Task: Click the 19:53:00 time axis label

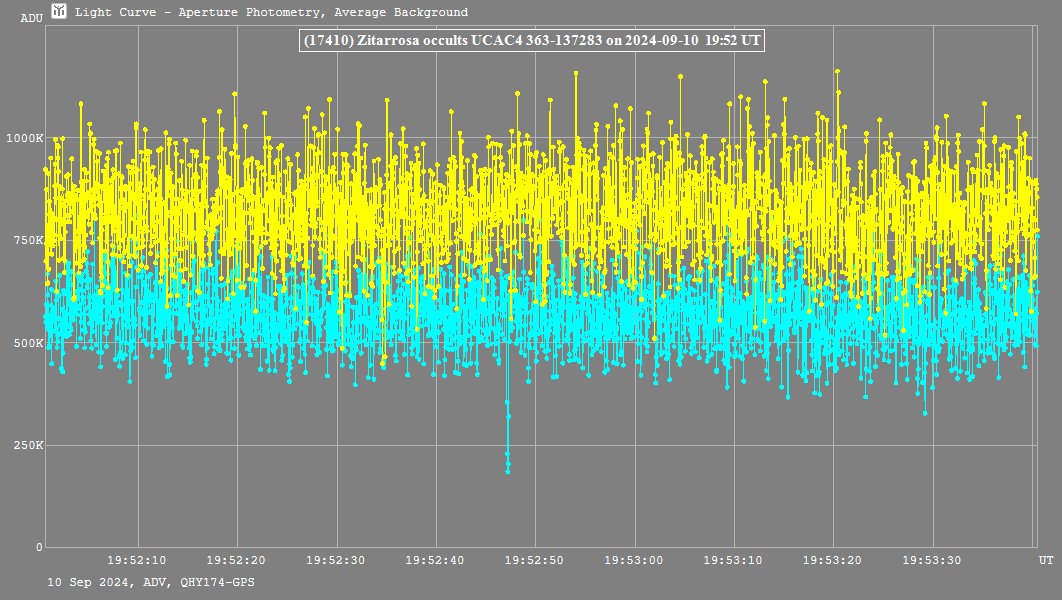Action: (634, 559)
